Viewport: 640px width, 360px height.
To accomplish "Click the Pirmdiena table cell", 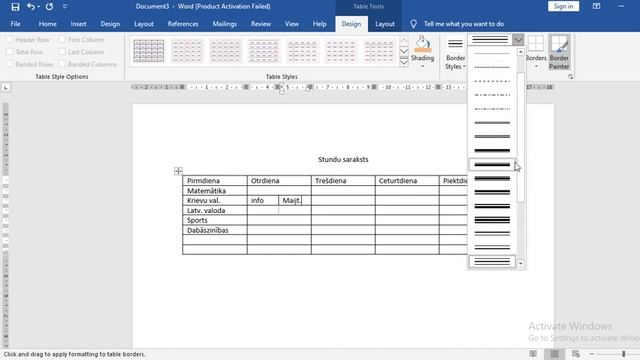I will [215, 180].
